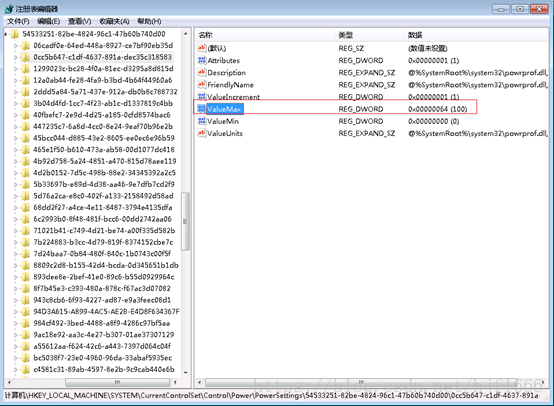Viewport: 554px width, 406px height.
Task: Click the (数值未设置) data cell
Action: point(428,48)
